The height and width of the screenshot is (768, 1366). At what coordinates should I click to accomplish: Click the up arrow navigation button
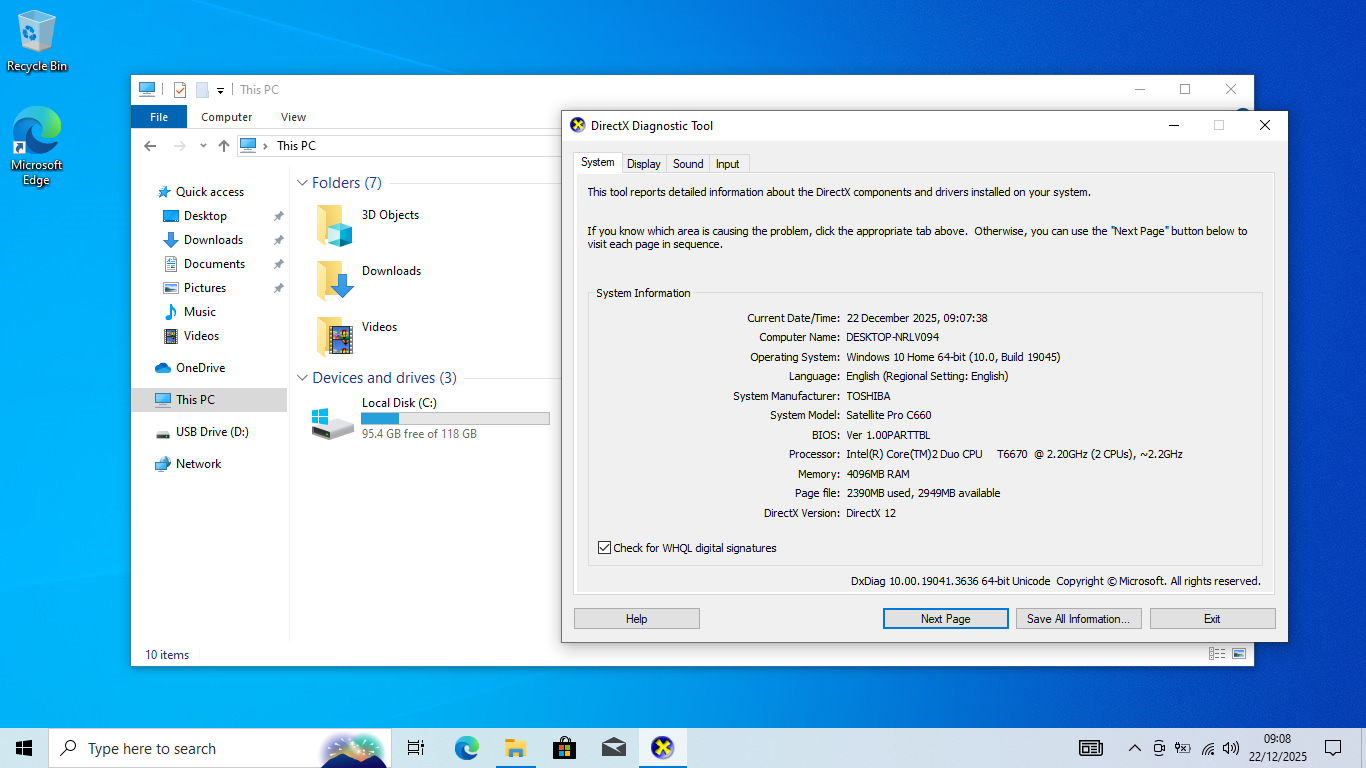pos(224,146)
